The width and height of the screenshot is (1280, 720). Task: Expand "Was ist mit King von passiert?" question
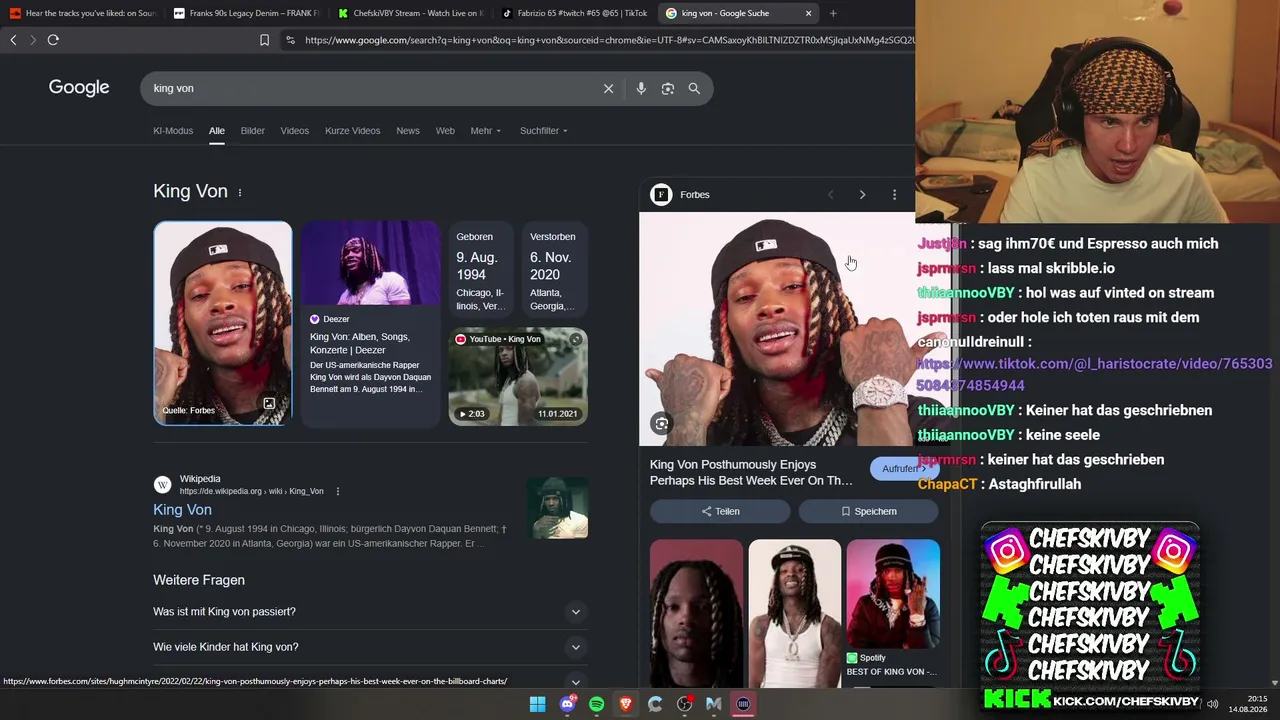(x=368, y=612)
